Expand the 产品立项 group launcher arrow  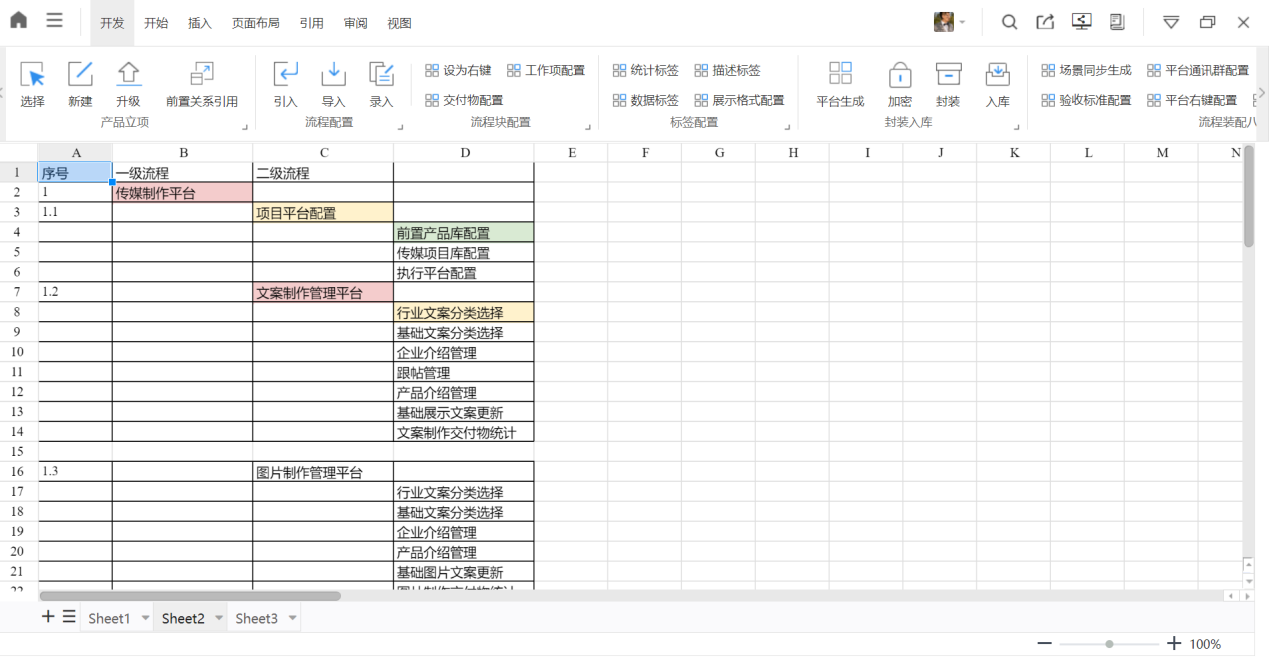pos(244,127)
